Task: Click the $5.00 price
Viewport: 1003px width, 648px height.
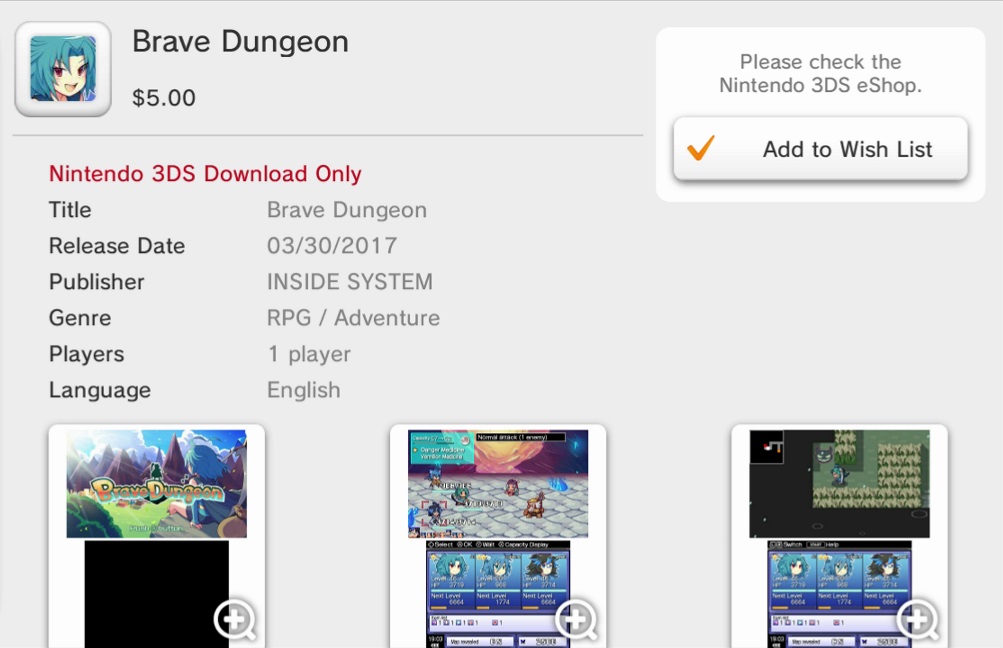Action: point(164,98)
